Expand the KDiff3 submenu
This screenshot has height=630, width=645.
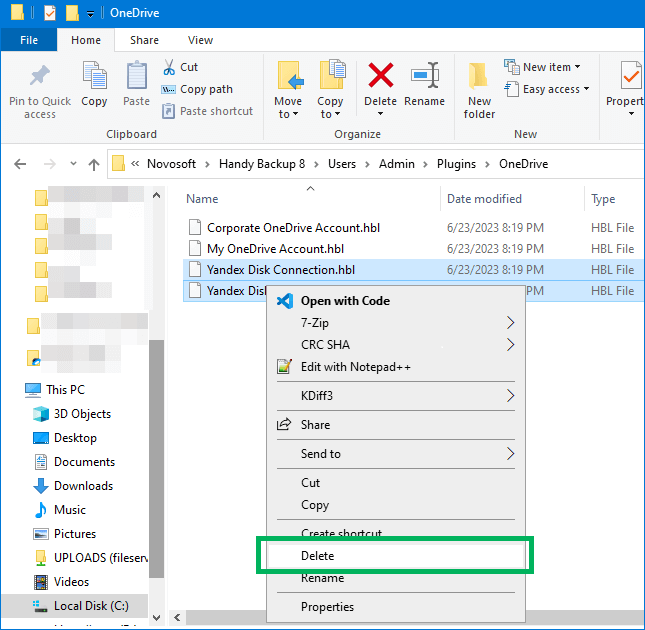tap(510, 396)
